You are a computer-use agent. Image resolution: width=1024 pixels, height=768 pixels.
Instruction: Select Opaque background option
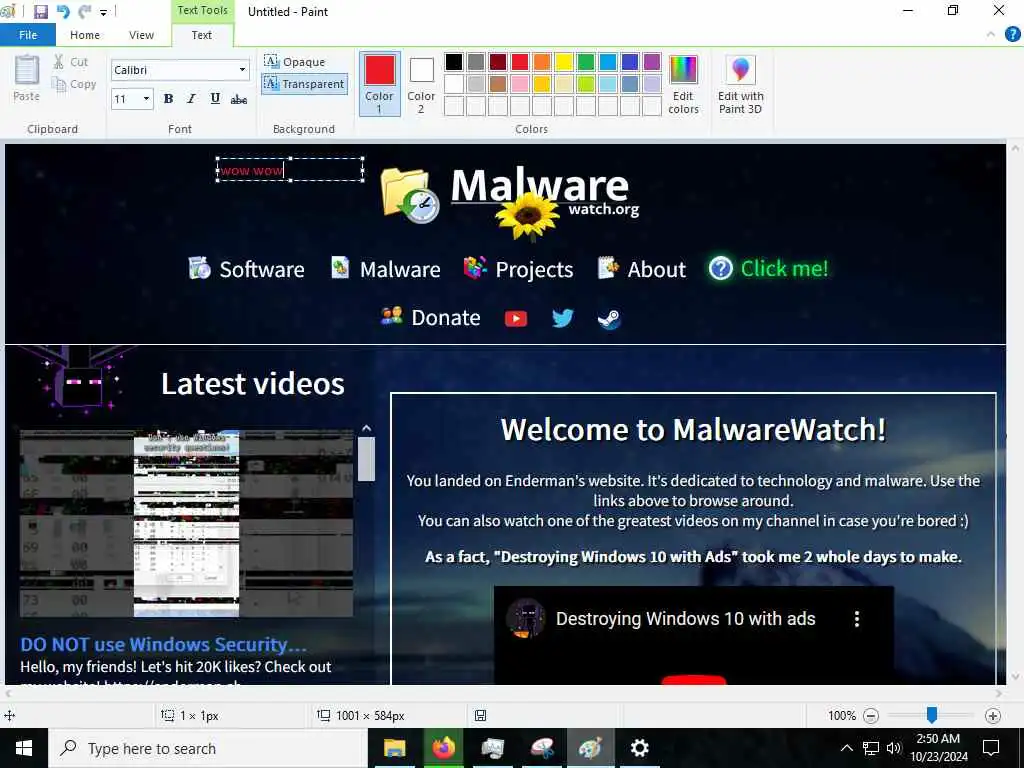[295, 61]
